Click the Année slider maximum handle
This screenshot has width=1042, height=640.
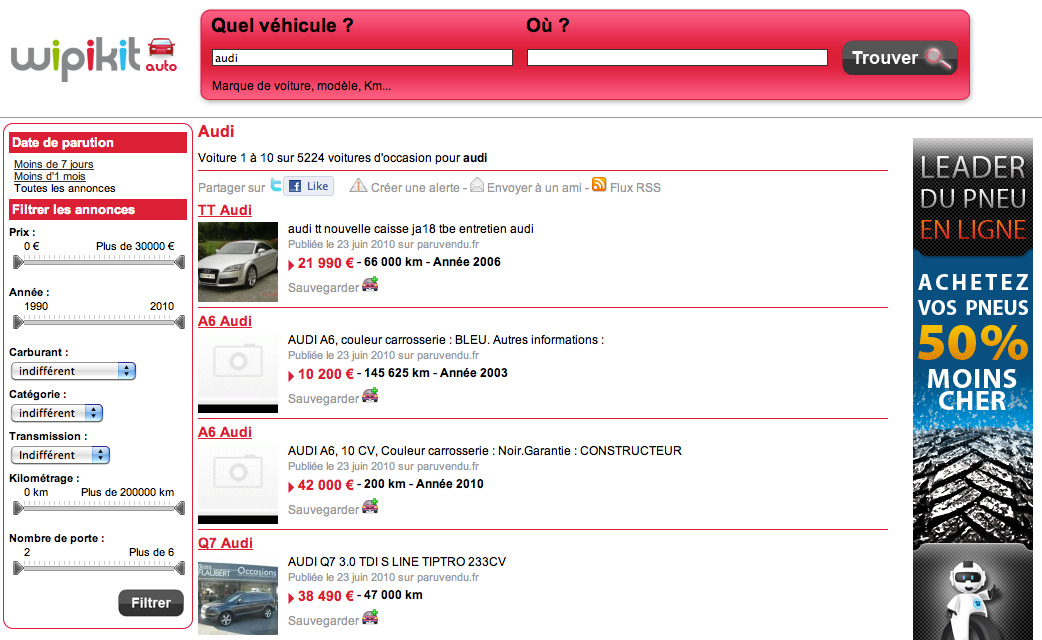coord(179,322)
